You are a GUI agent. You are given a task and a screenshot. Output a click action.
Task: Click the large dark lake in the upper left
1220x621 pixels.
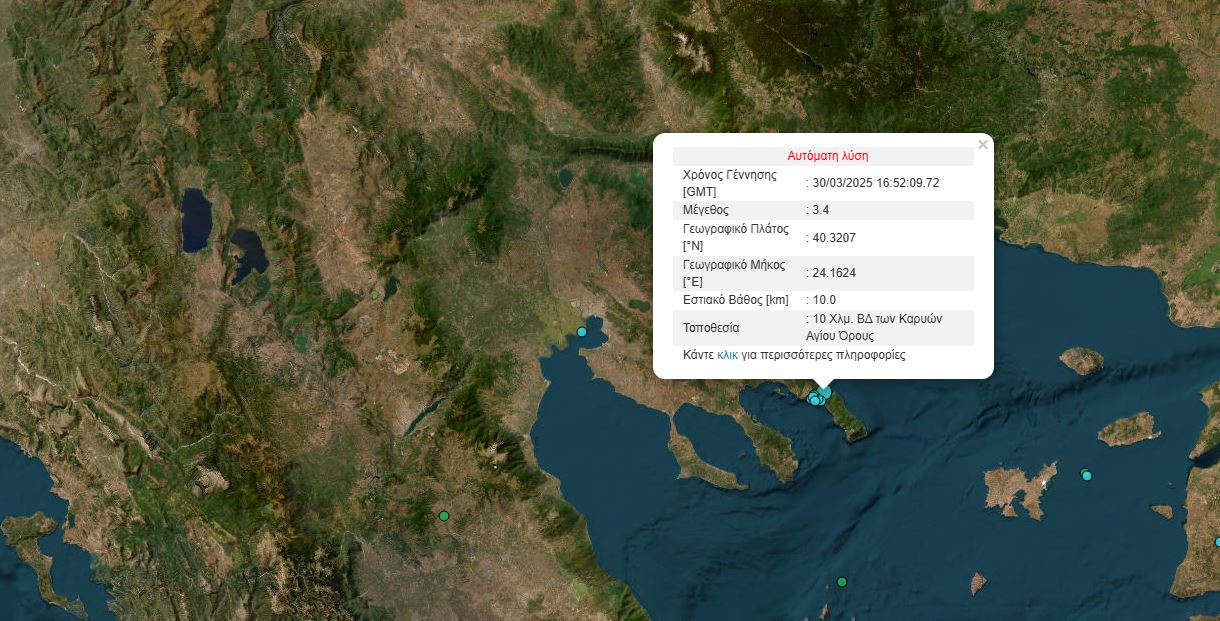[196, 220]
